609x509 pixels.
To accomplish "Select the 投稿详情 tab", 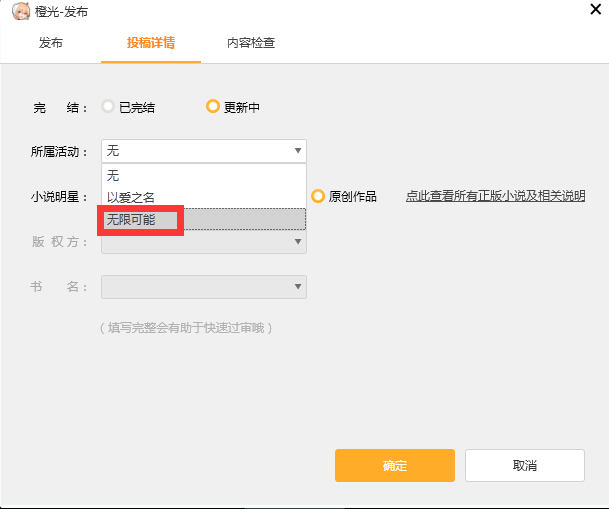I will tap(151, 43).
